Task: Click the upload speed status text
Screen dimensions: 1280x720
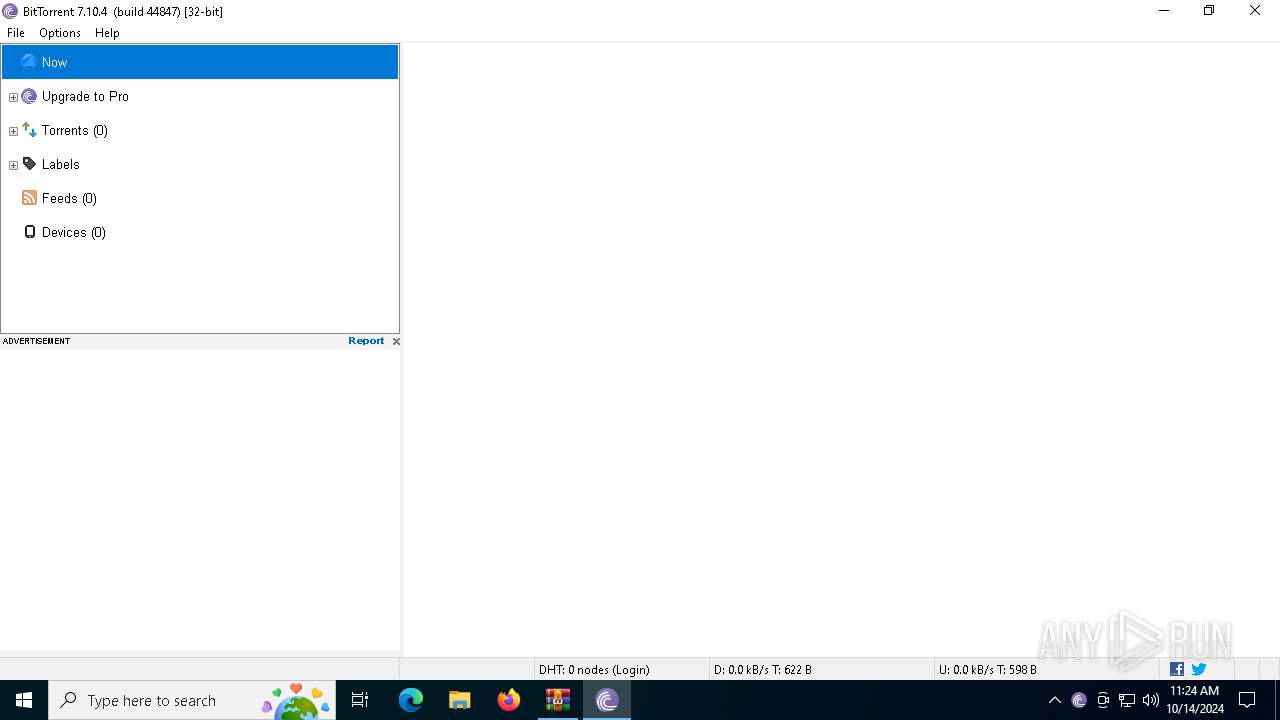Action: click(x=987, y=670)
